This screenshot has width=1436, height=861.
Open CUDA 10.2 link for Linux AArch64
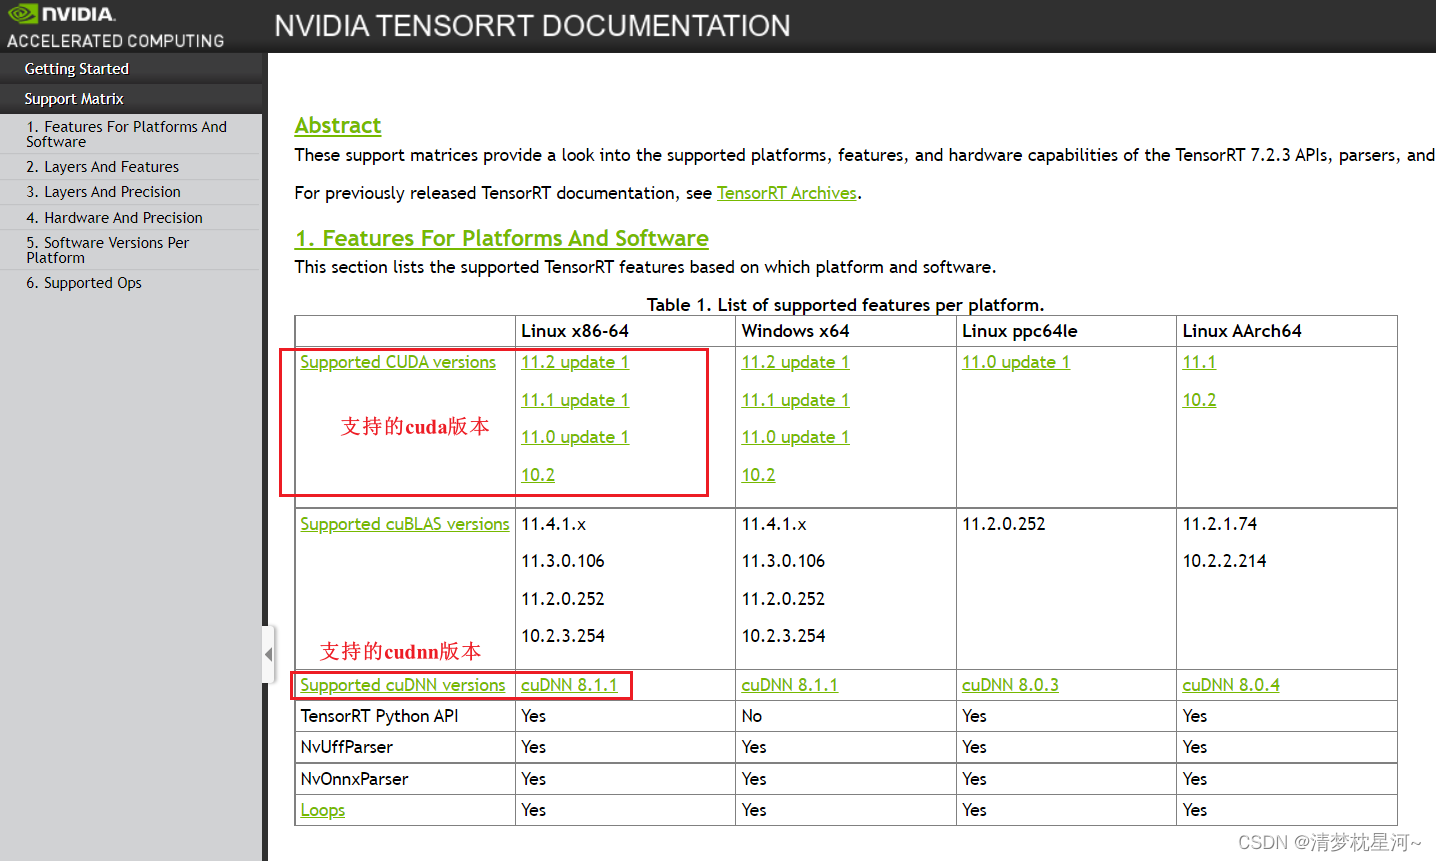1199,400
